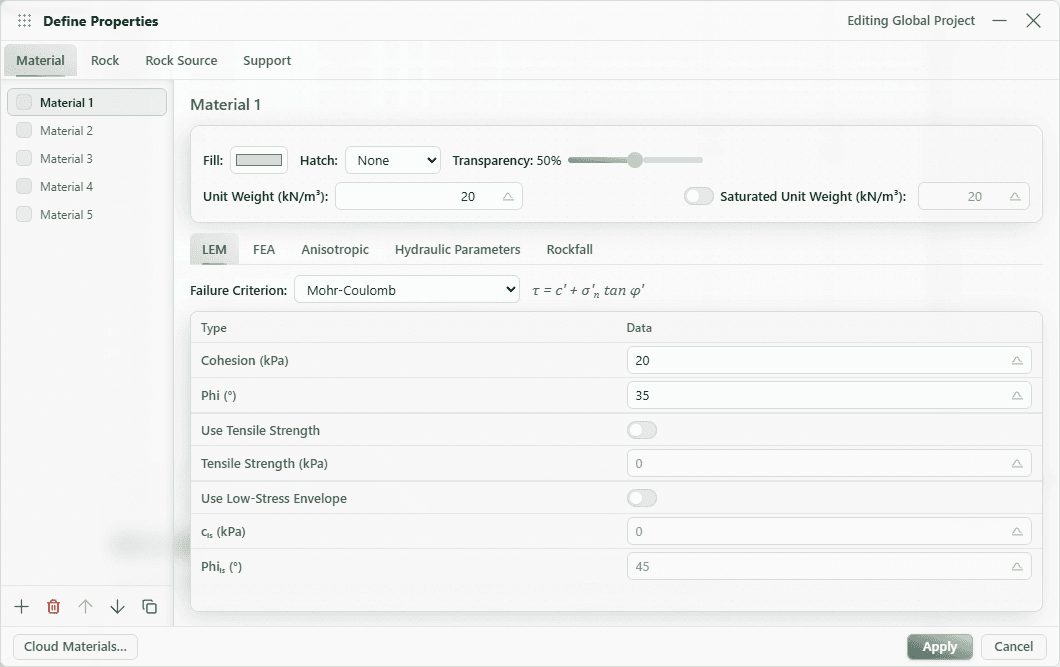Open the Hatch pattern dropdown

pyautogui.click(x=393, y=160)
